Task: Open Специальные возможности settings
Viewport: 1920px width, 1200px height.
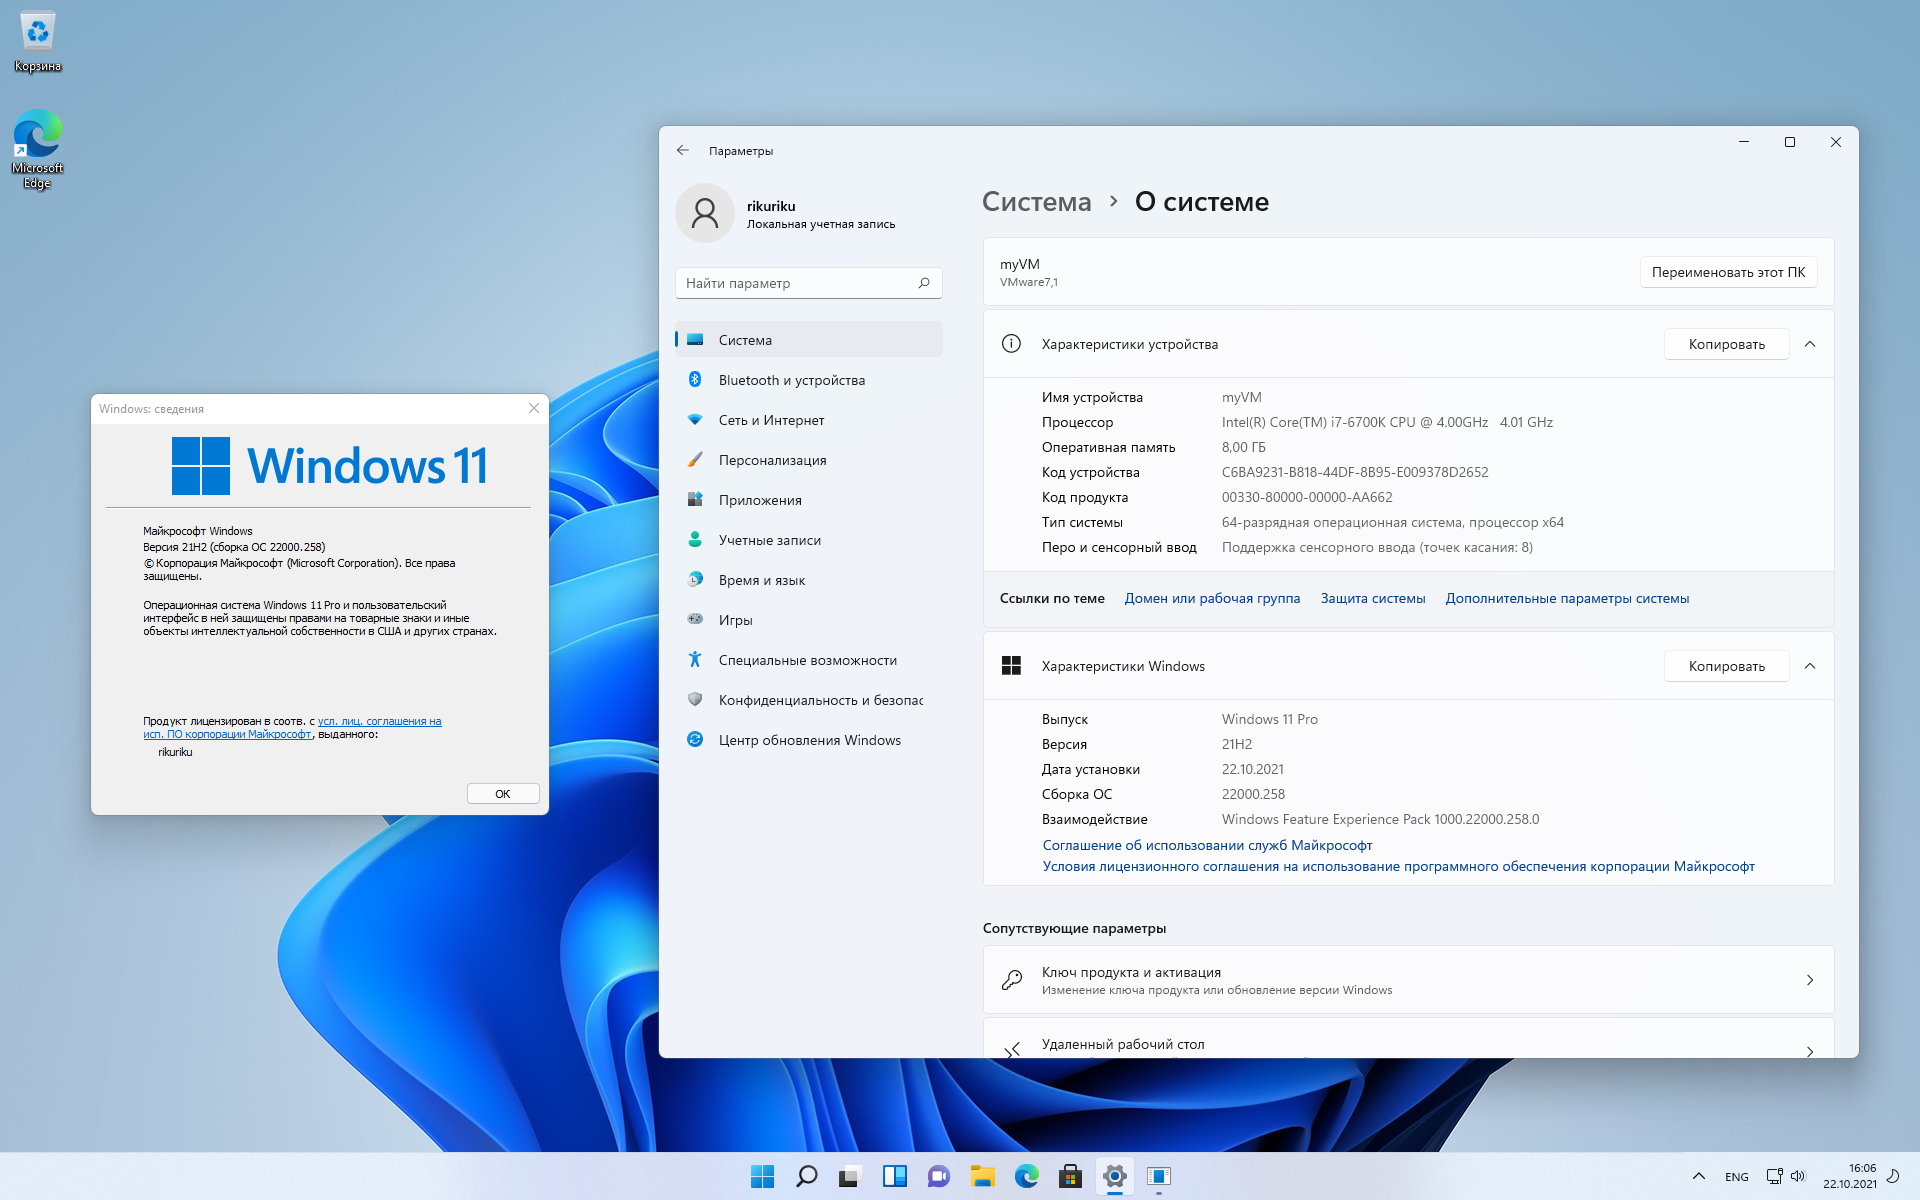Action: pos(807,660)
